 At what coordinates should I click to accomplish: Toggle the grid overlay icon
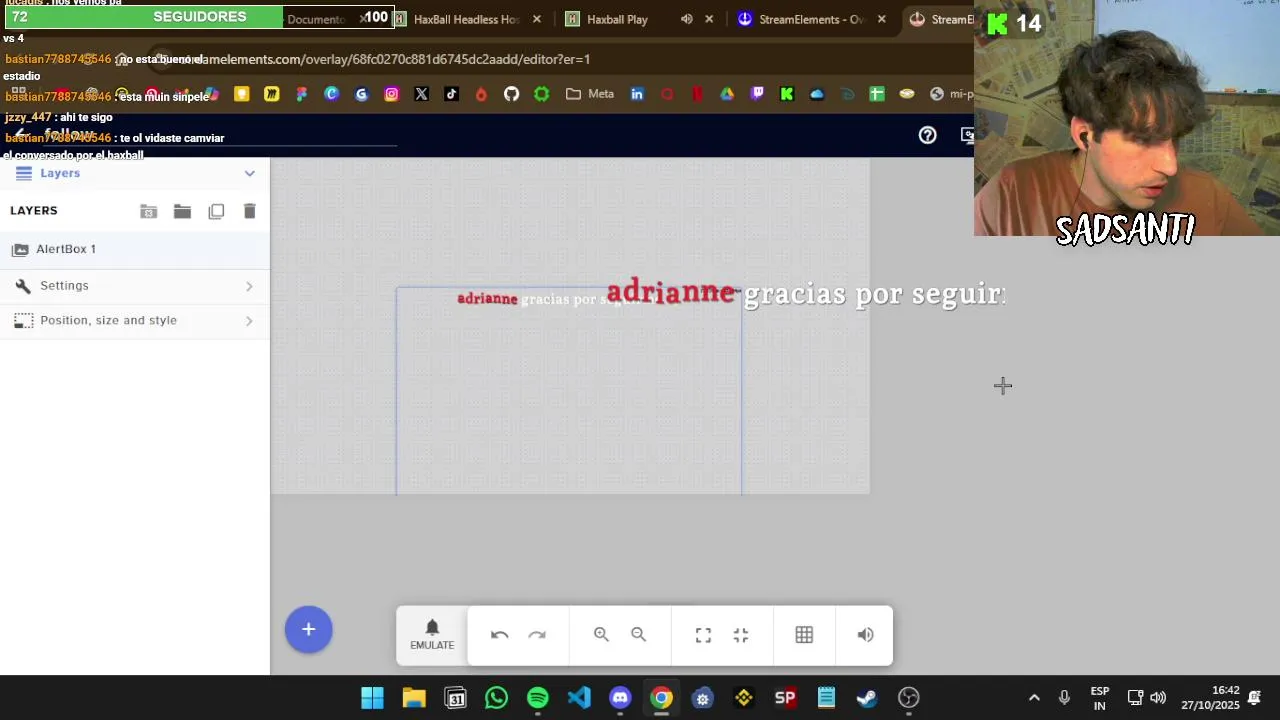coord(804,635)
